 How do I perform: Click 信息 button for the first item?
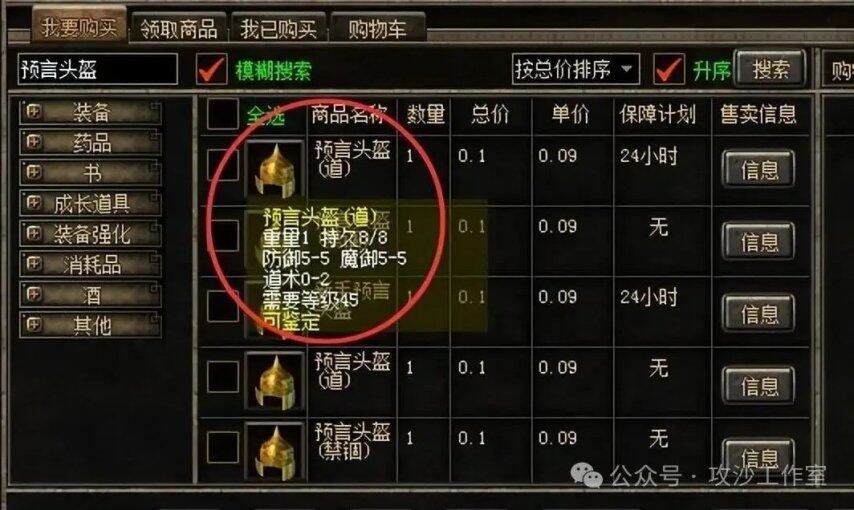(758, 169)
